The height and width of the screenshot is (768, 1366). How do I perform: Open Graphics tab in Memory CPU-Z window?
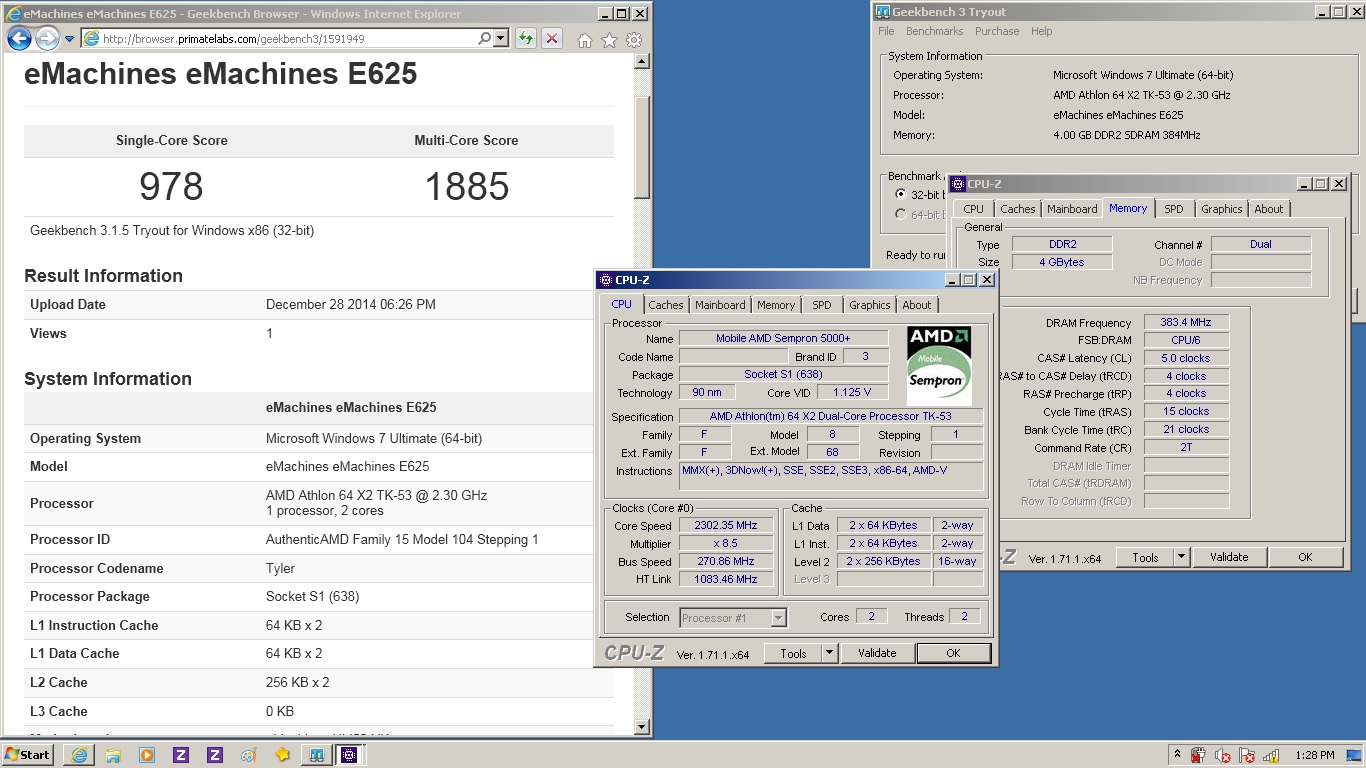(1222, 209)
